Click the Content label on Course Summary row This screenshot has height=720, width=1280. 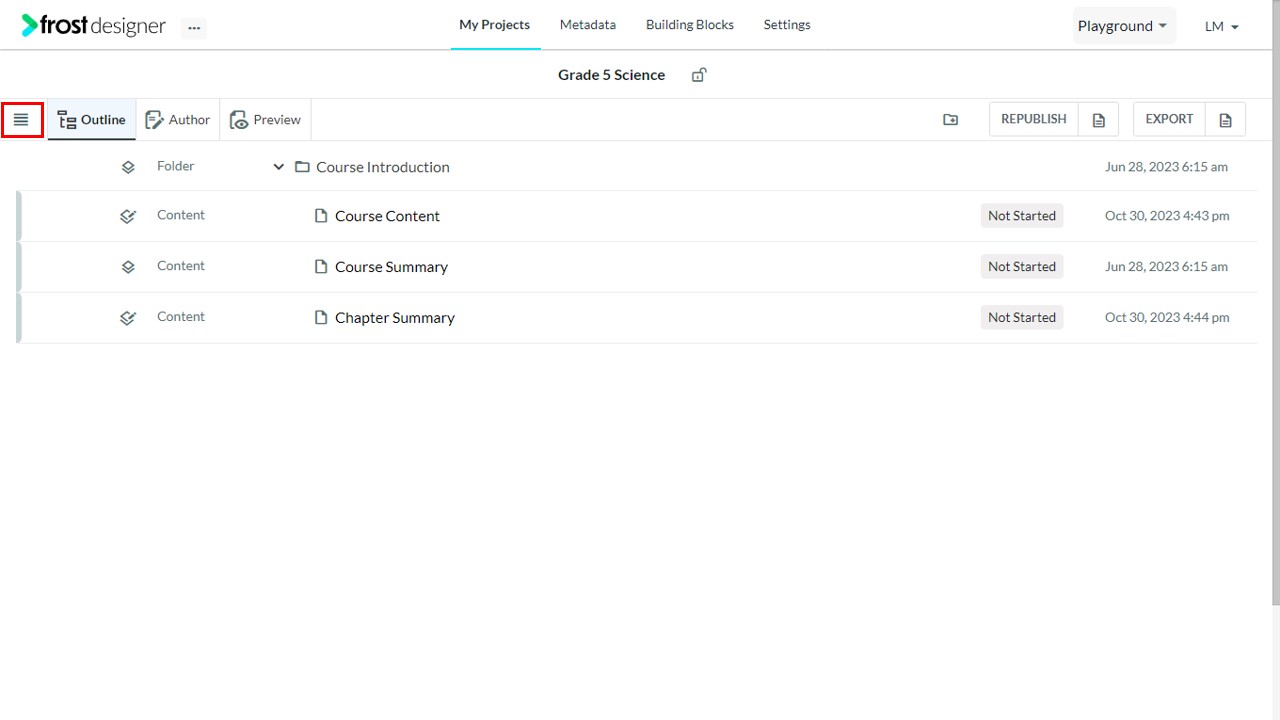click(x=181, y=266)
